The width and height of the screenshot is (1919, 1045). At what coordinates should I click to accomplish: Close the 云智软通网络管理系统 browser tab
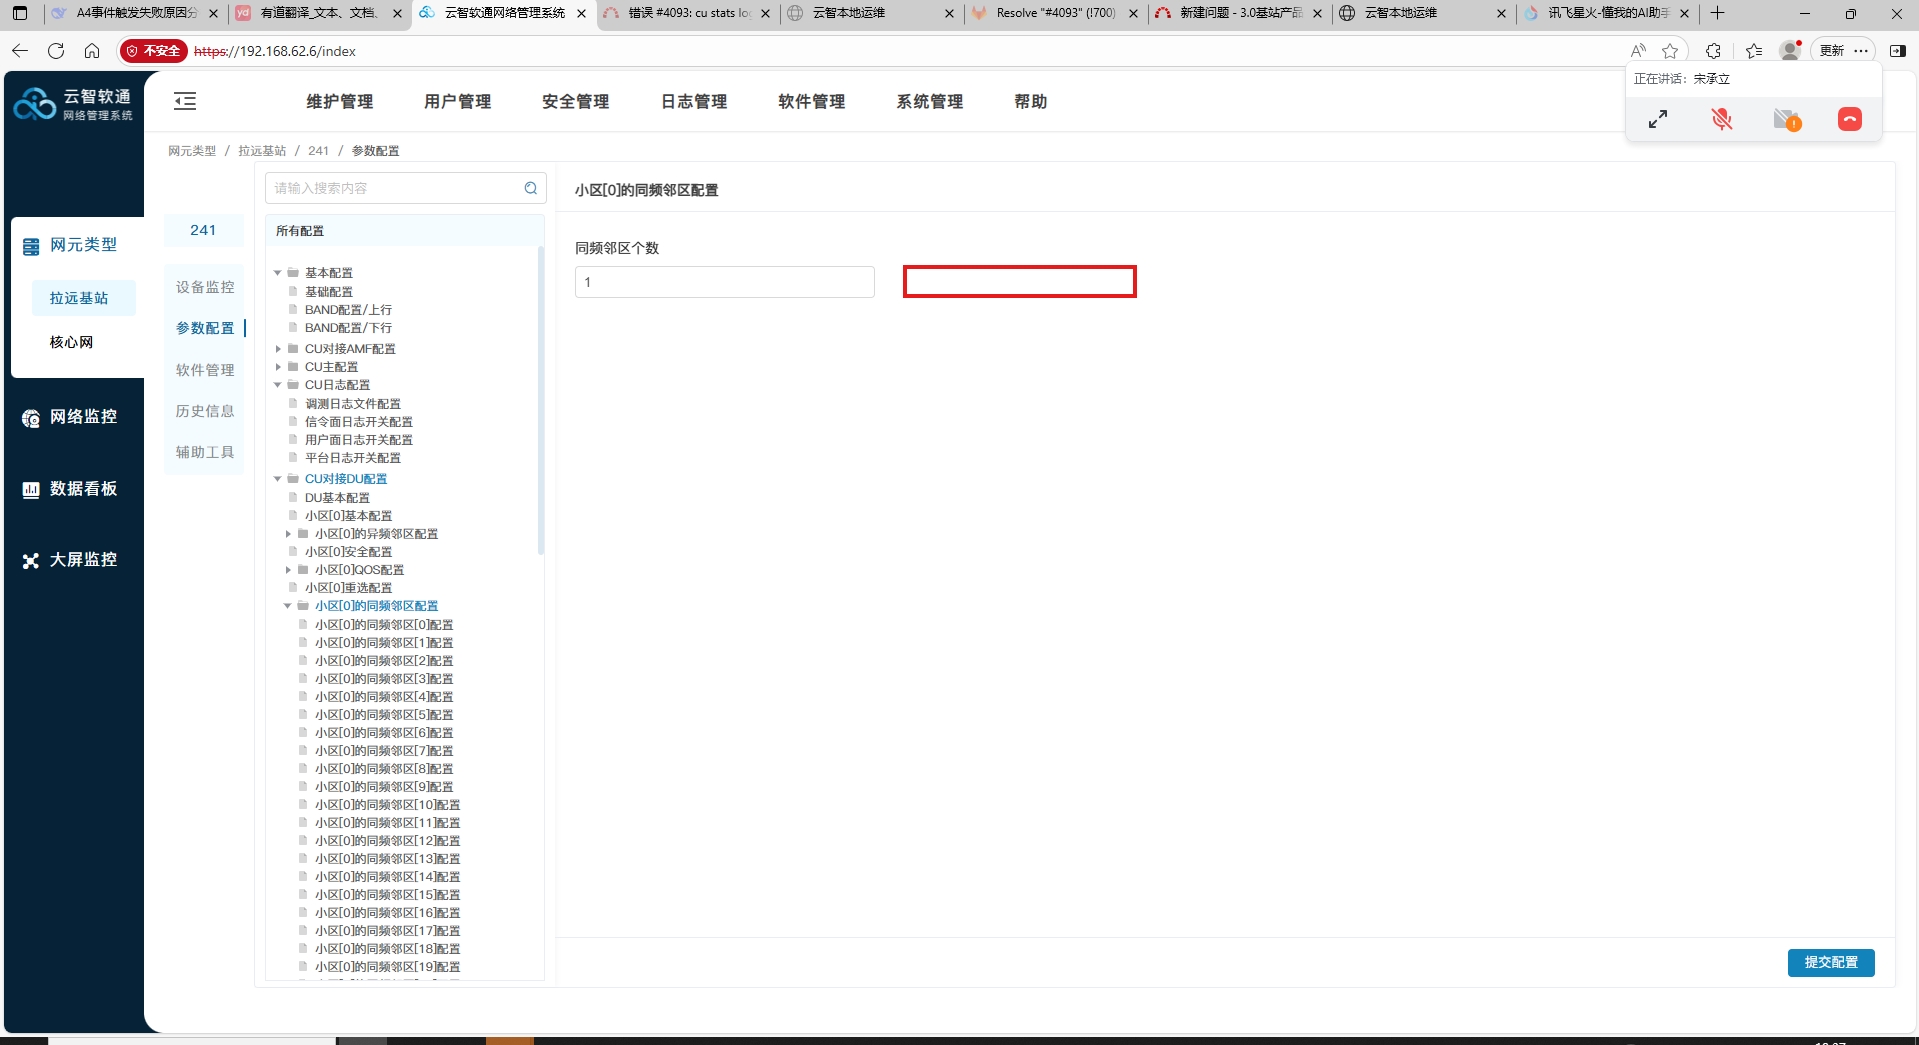(x=582, y=14)
